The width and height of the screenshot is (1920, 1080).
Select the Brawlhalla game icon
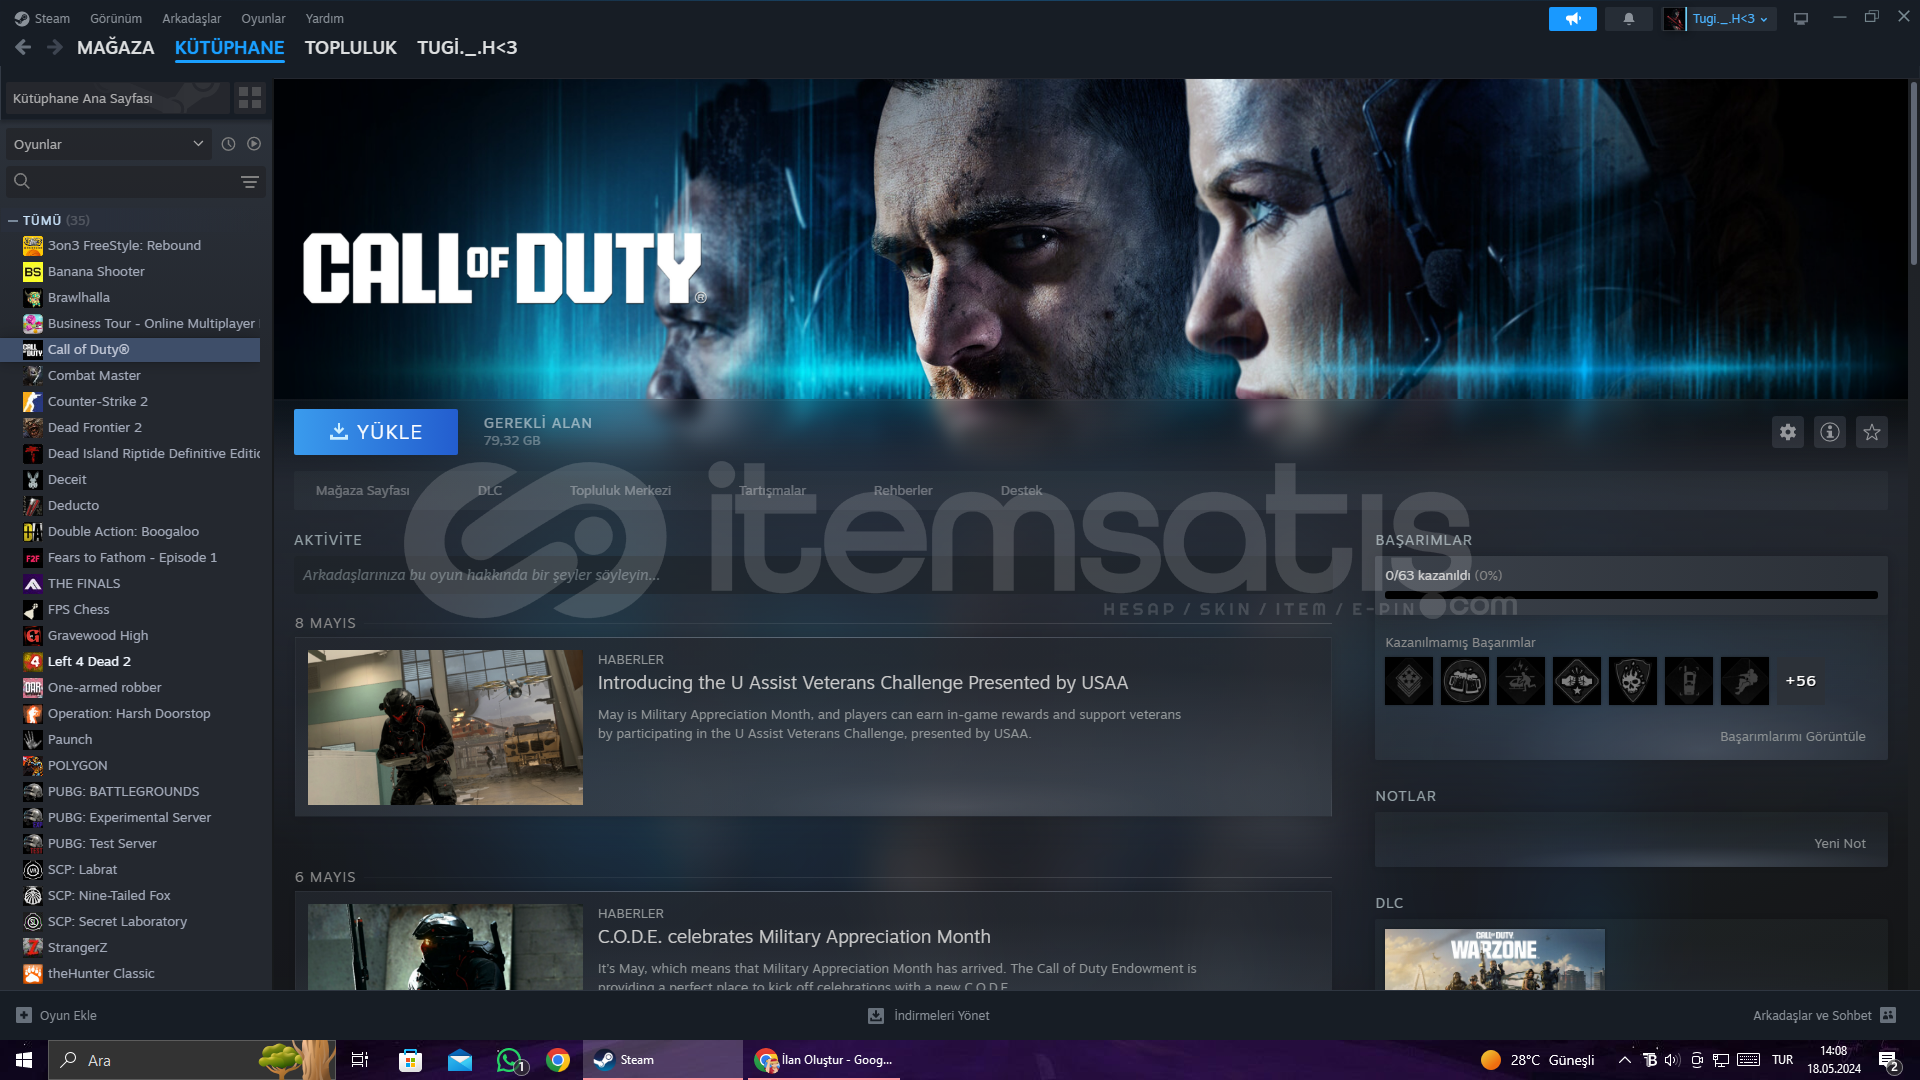click(33, 298)
